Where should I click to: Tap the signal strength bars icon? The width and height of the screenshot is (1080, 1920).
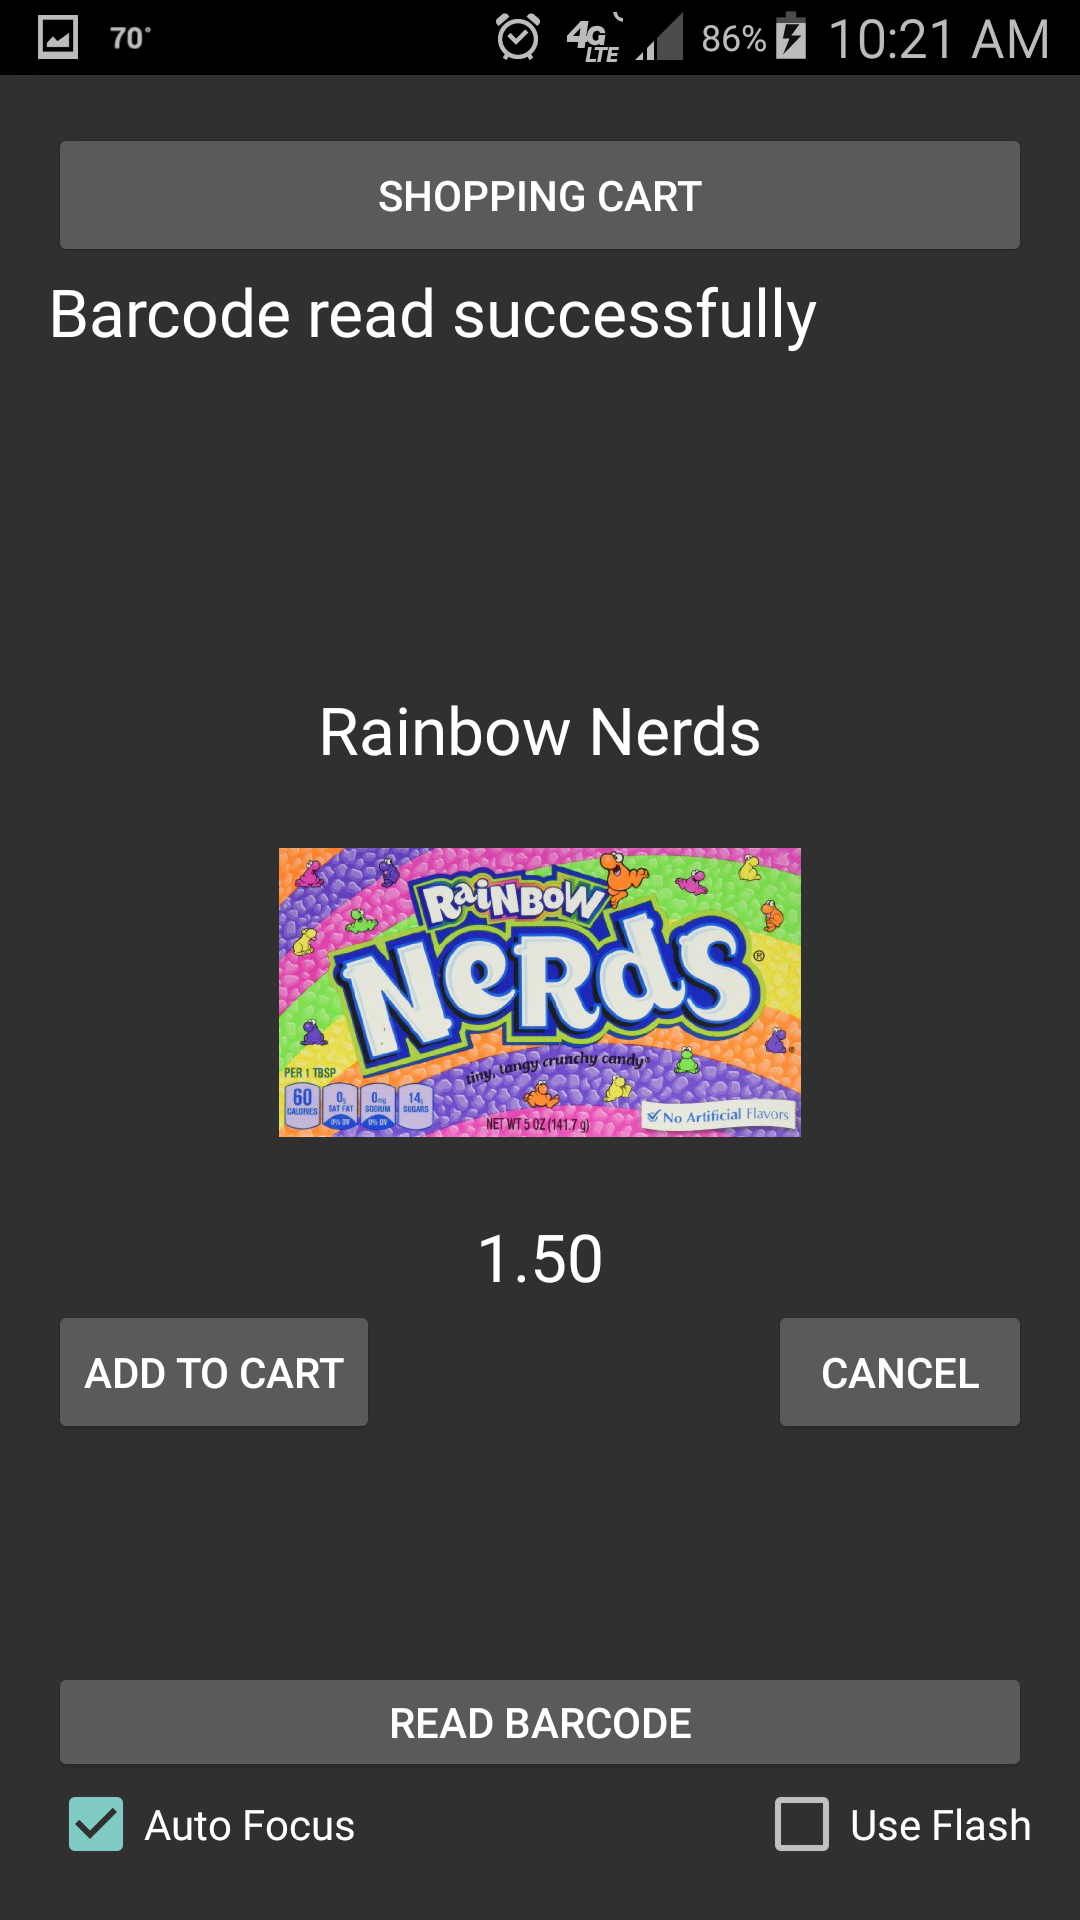point(660,38)
